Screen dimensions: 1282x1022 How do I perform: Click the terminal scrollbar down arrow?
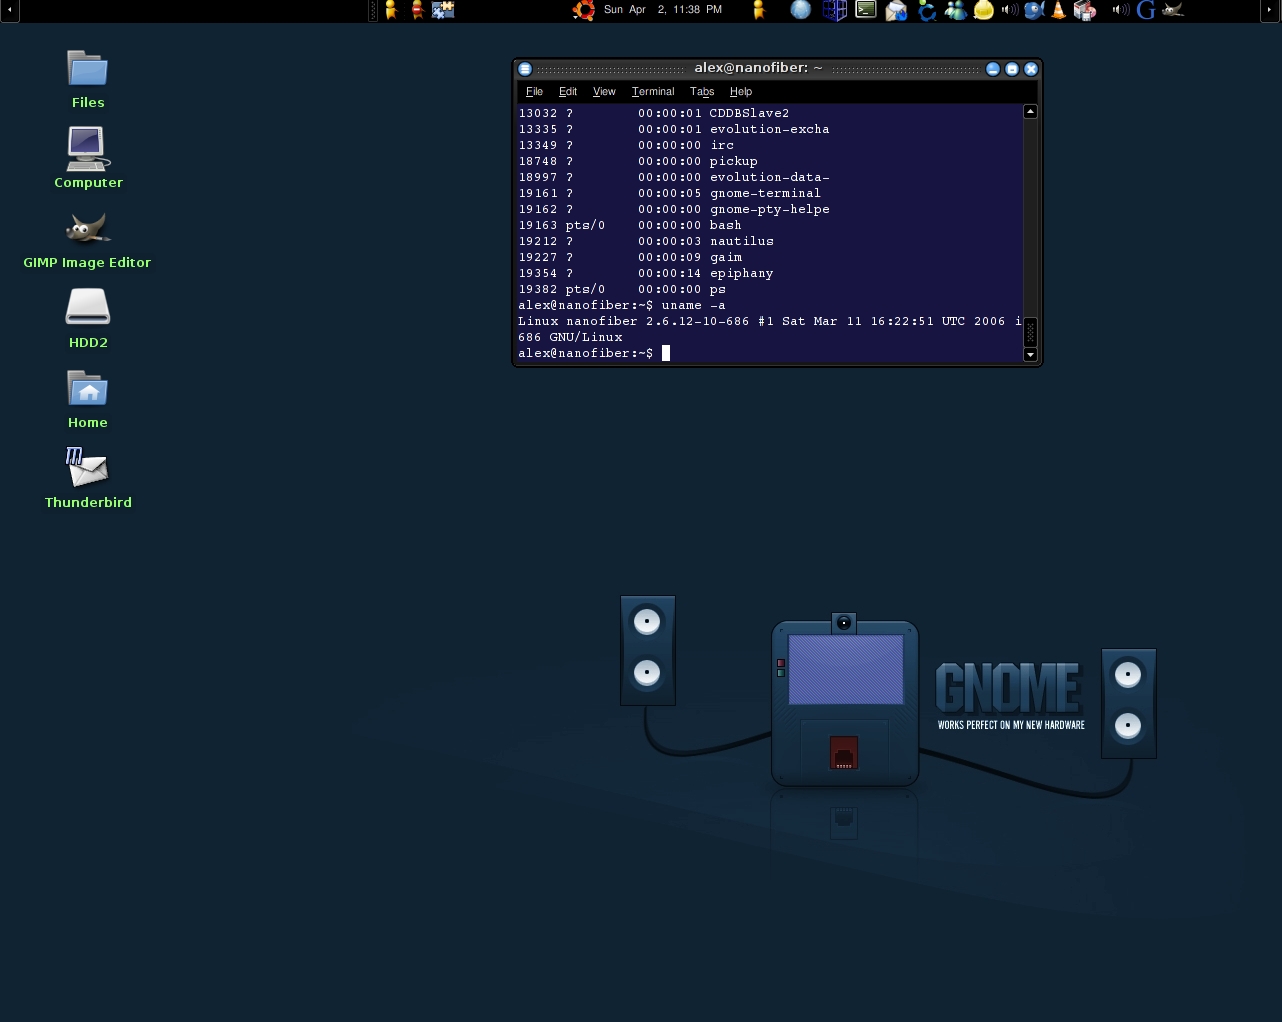[1030, 355]
